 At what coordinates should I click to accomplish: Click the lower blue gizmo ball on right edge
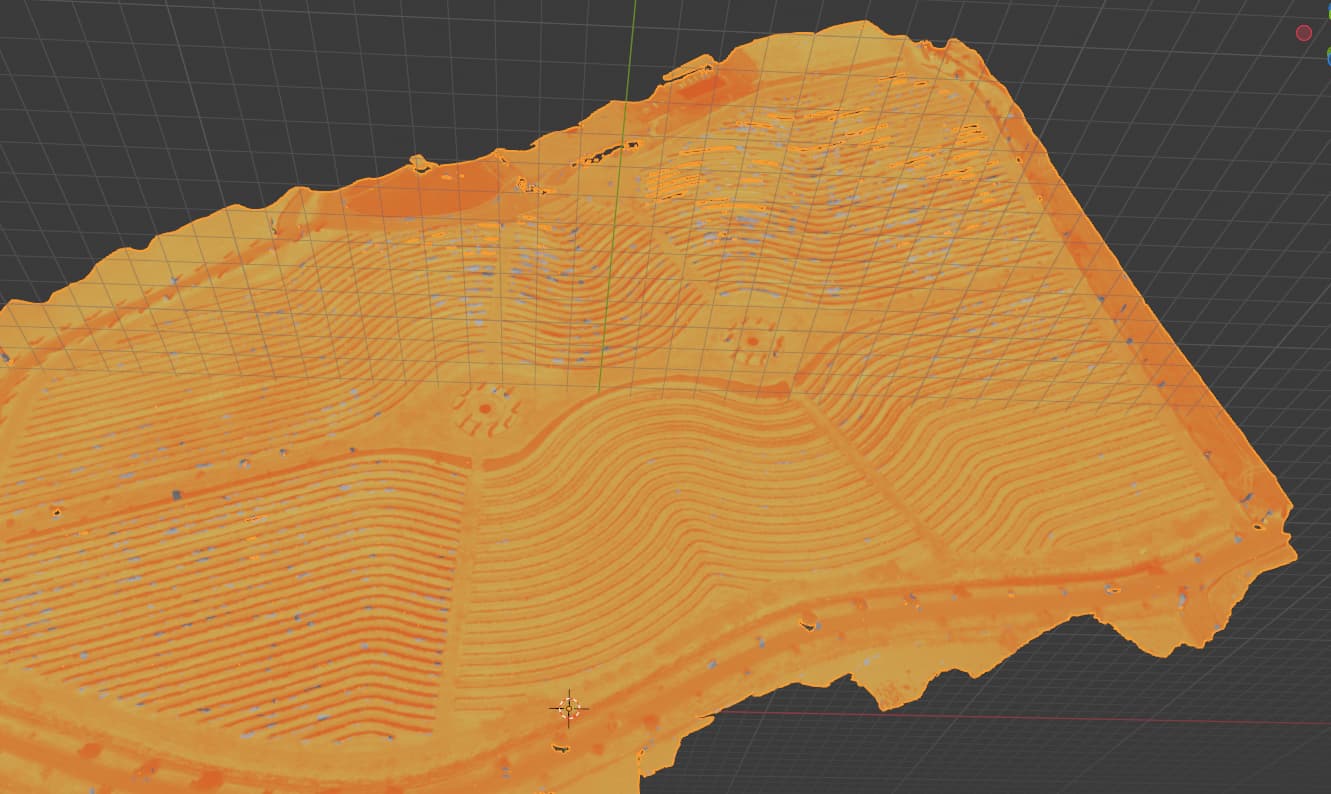click(x=1328, y=60)
